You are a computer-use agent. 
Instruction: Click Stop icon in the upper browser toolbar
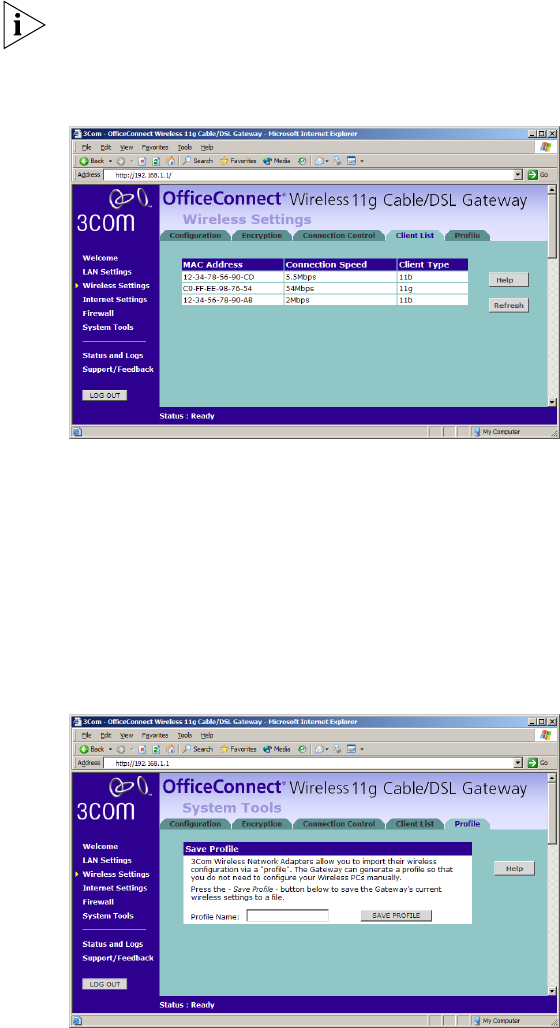[x=142, y=161]
